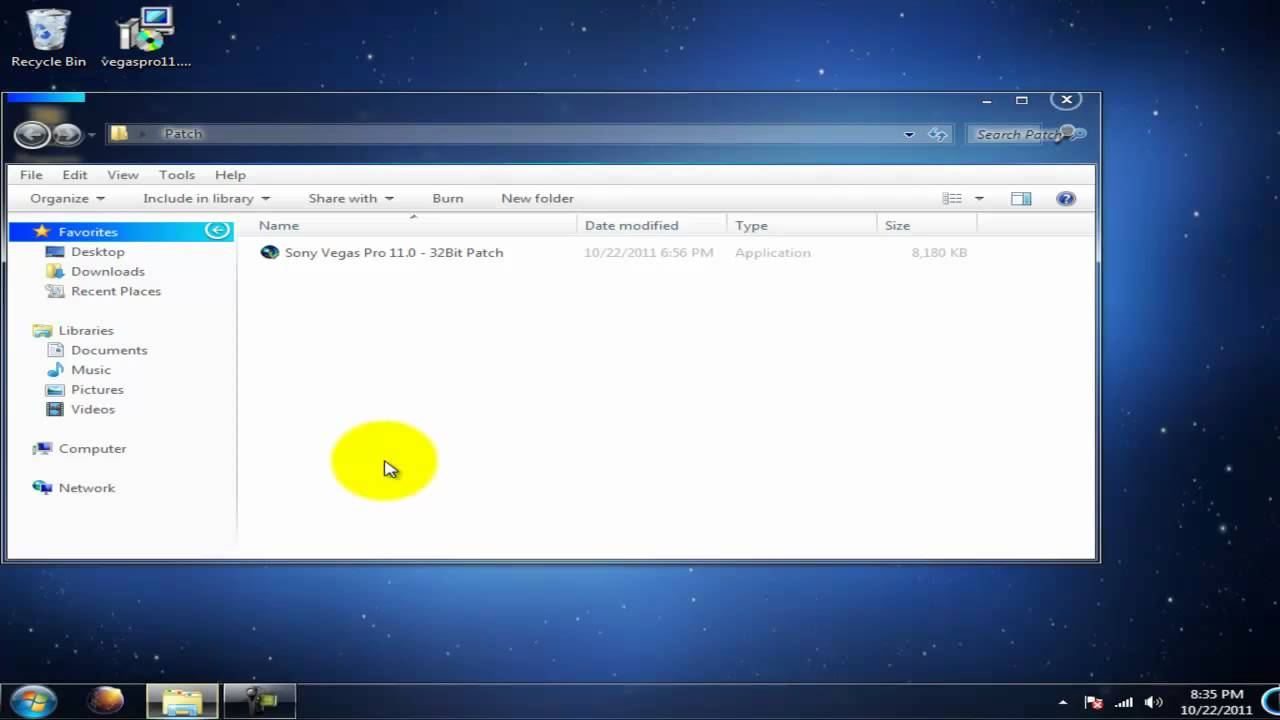Open the View menu
Image resolution: width=1280 pixels, height=720 pixels.
123,175
